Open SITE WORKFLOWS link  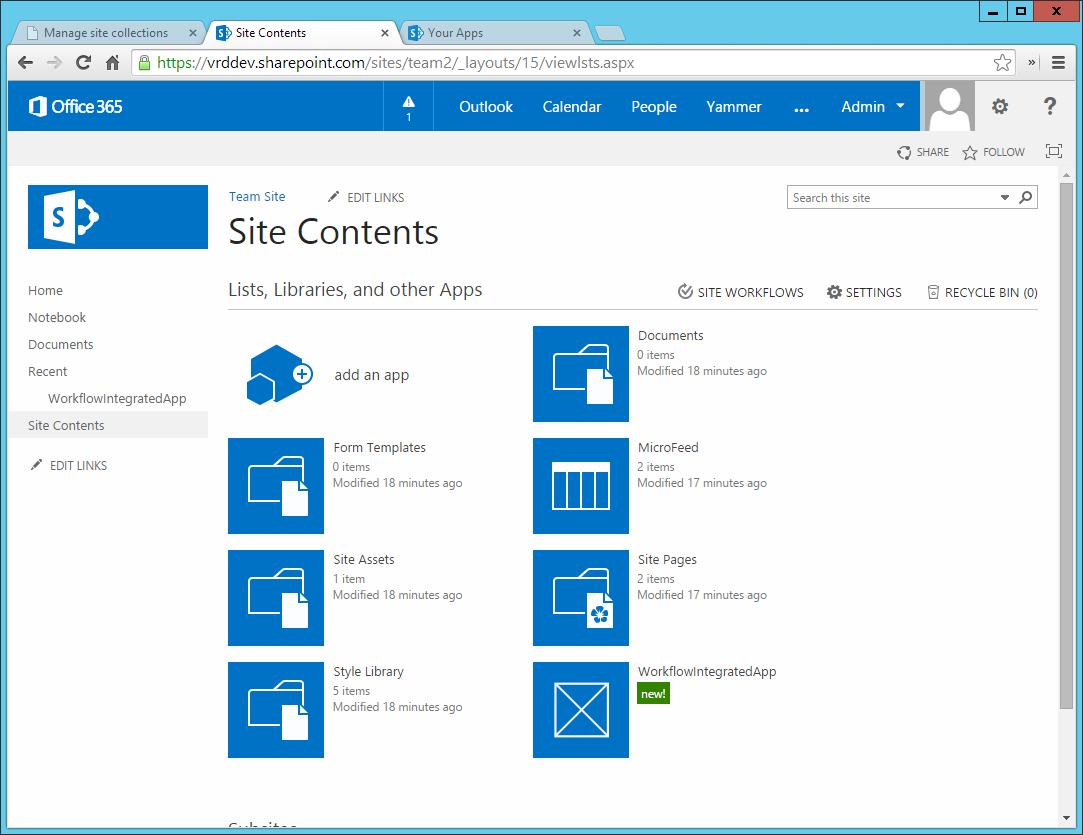click(740, 292)
